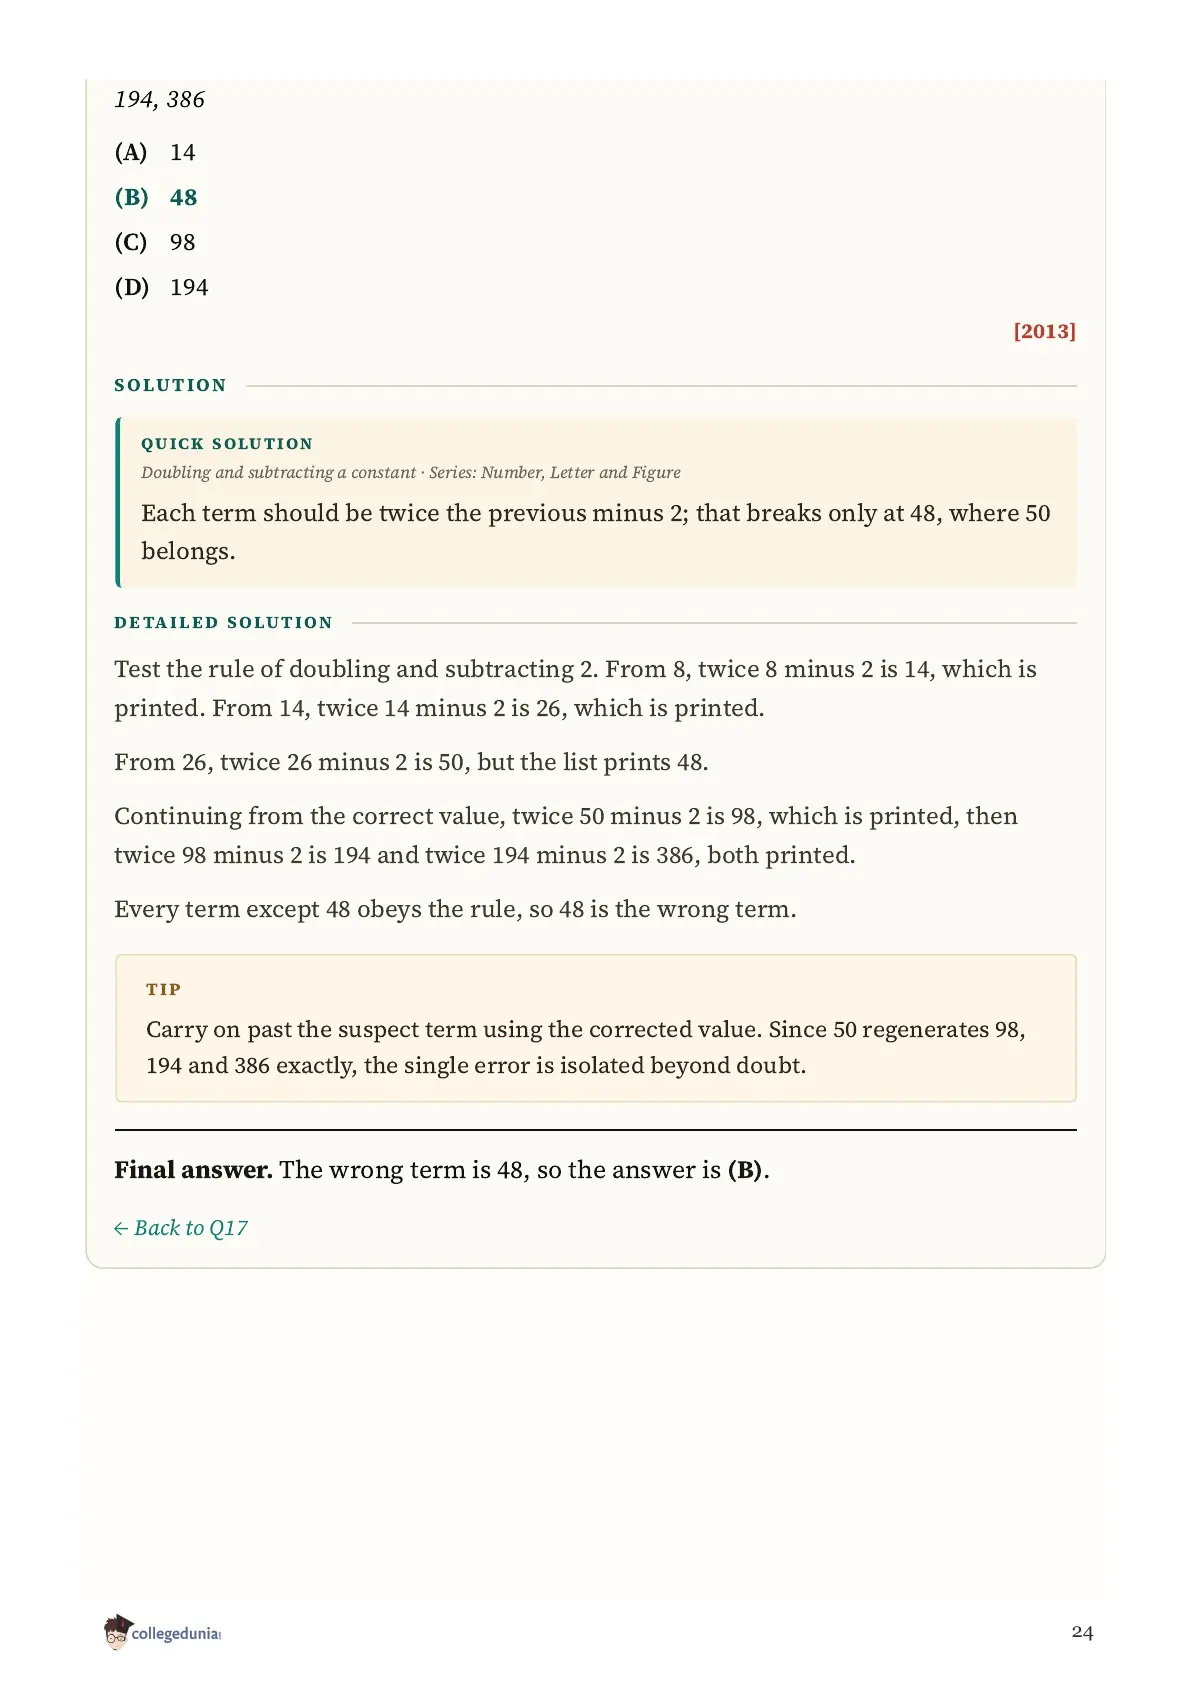Open the 'Back to Q17' link

pyautogui.click(x=181, y=1228)
